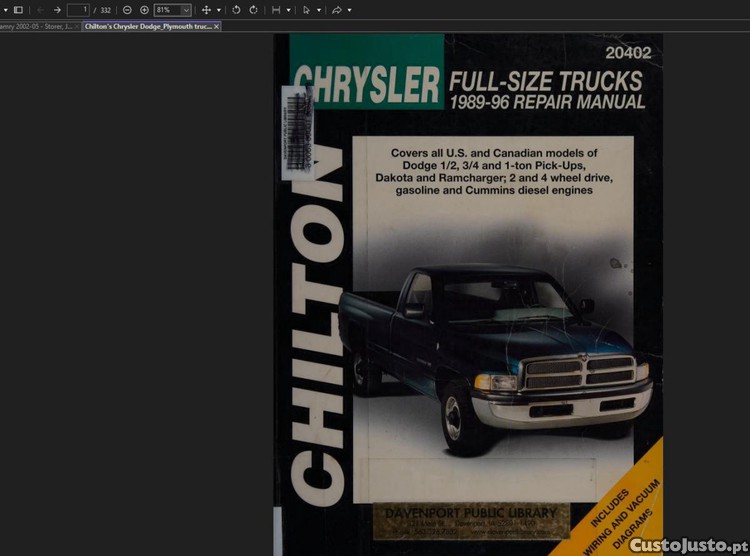Viewport: 750px width, 556px height.
Task: Click the page fit width icon
Action: point(276,9)
